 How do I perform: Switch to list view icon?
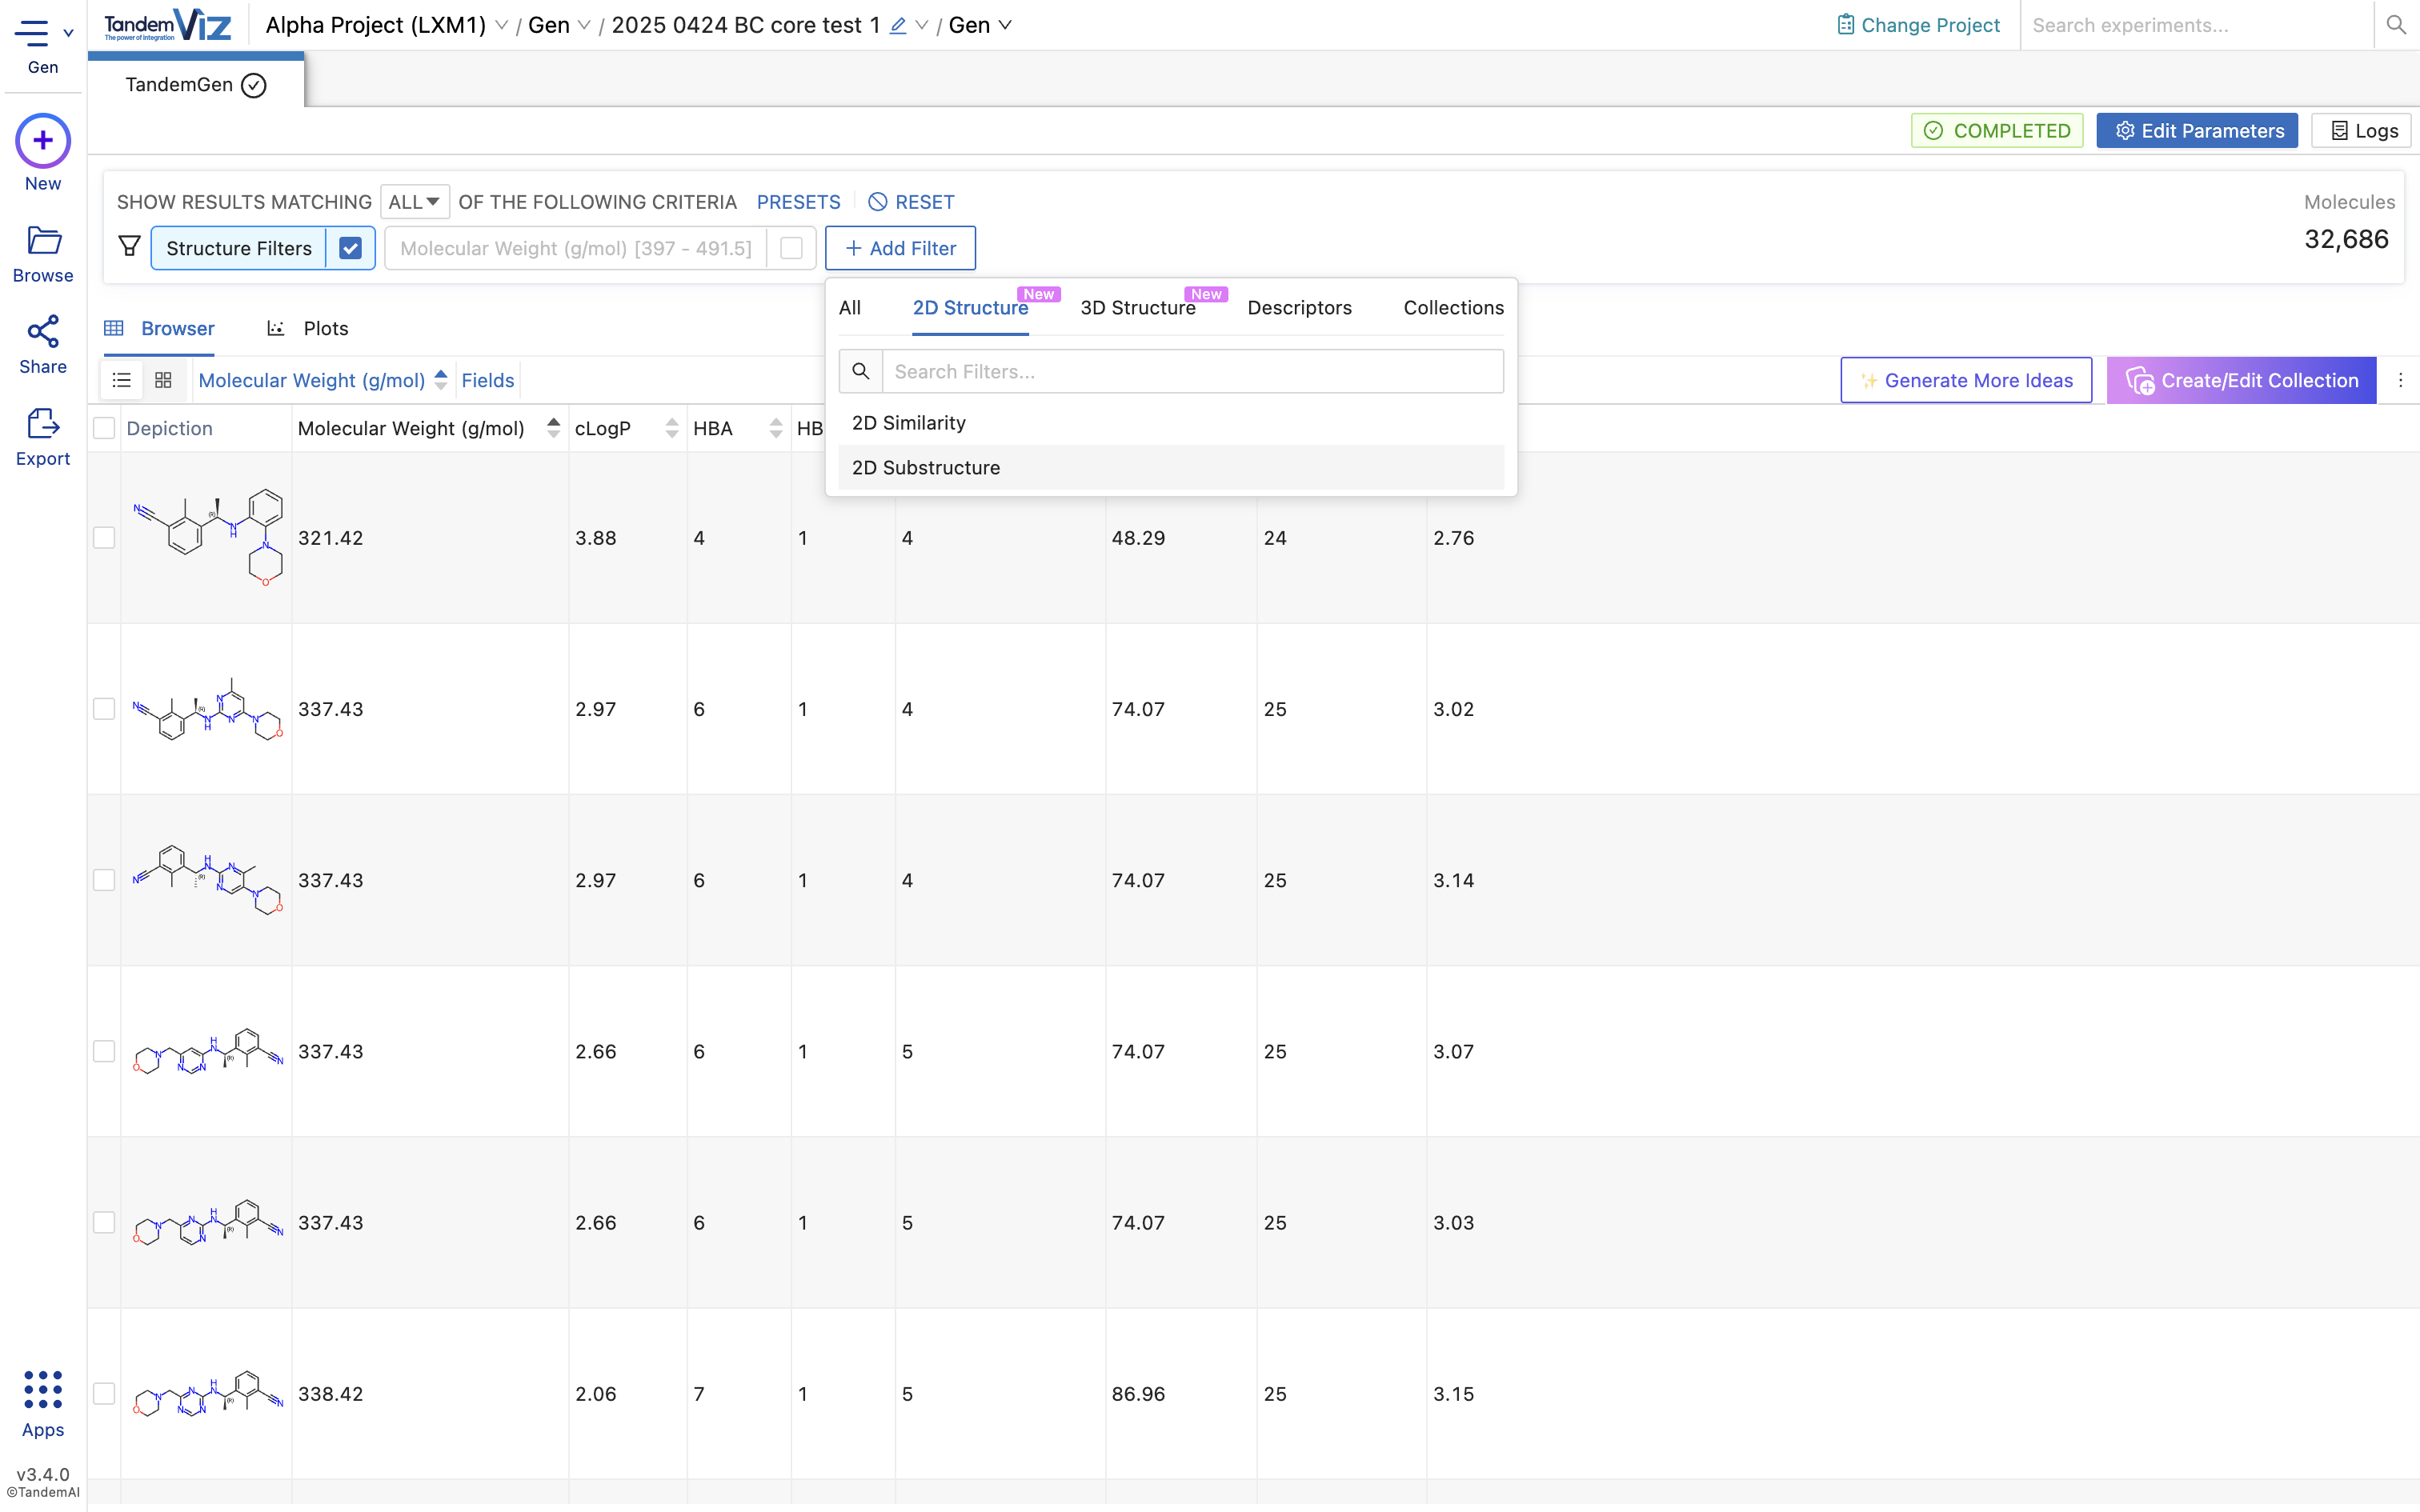122,380
